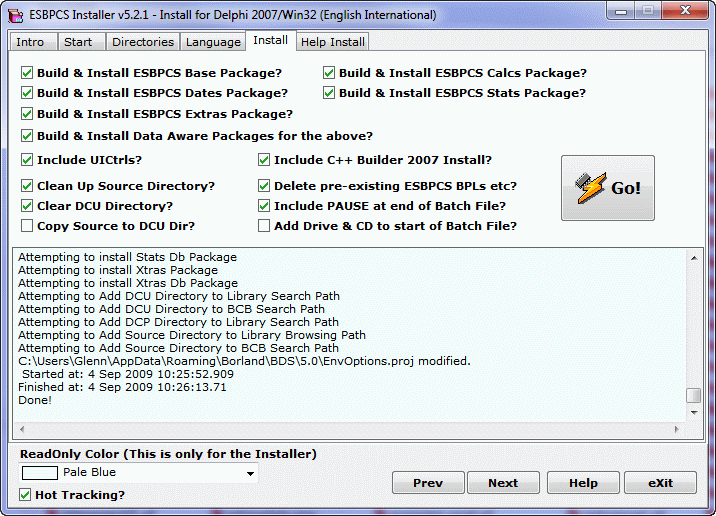Click the log scroll up arrow
This screenshot has height=516, width=716.
694,258
